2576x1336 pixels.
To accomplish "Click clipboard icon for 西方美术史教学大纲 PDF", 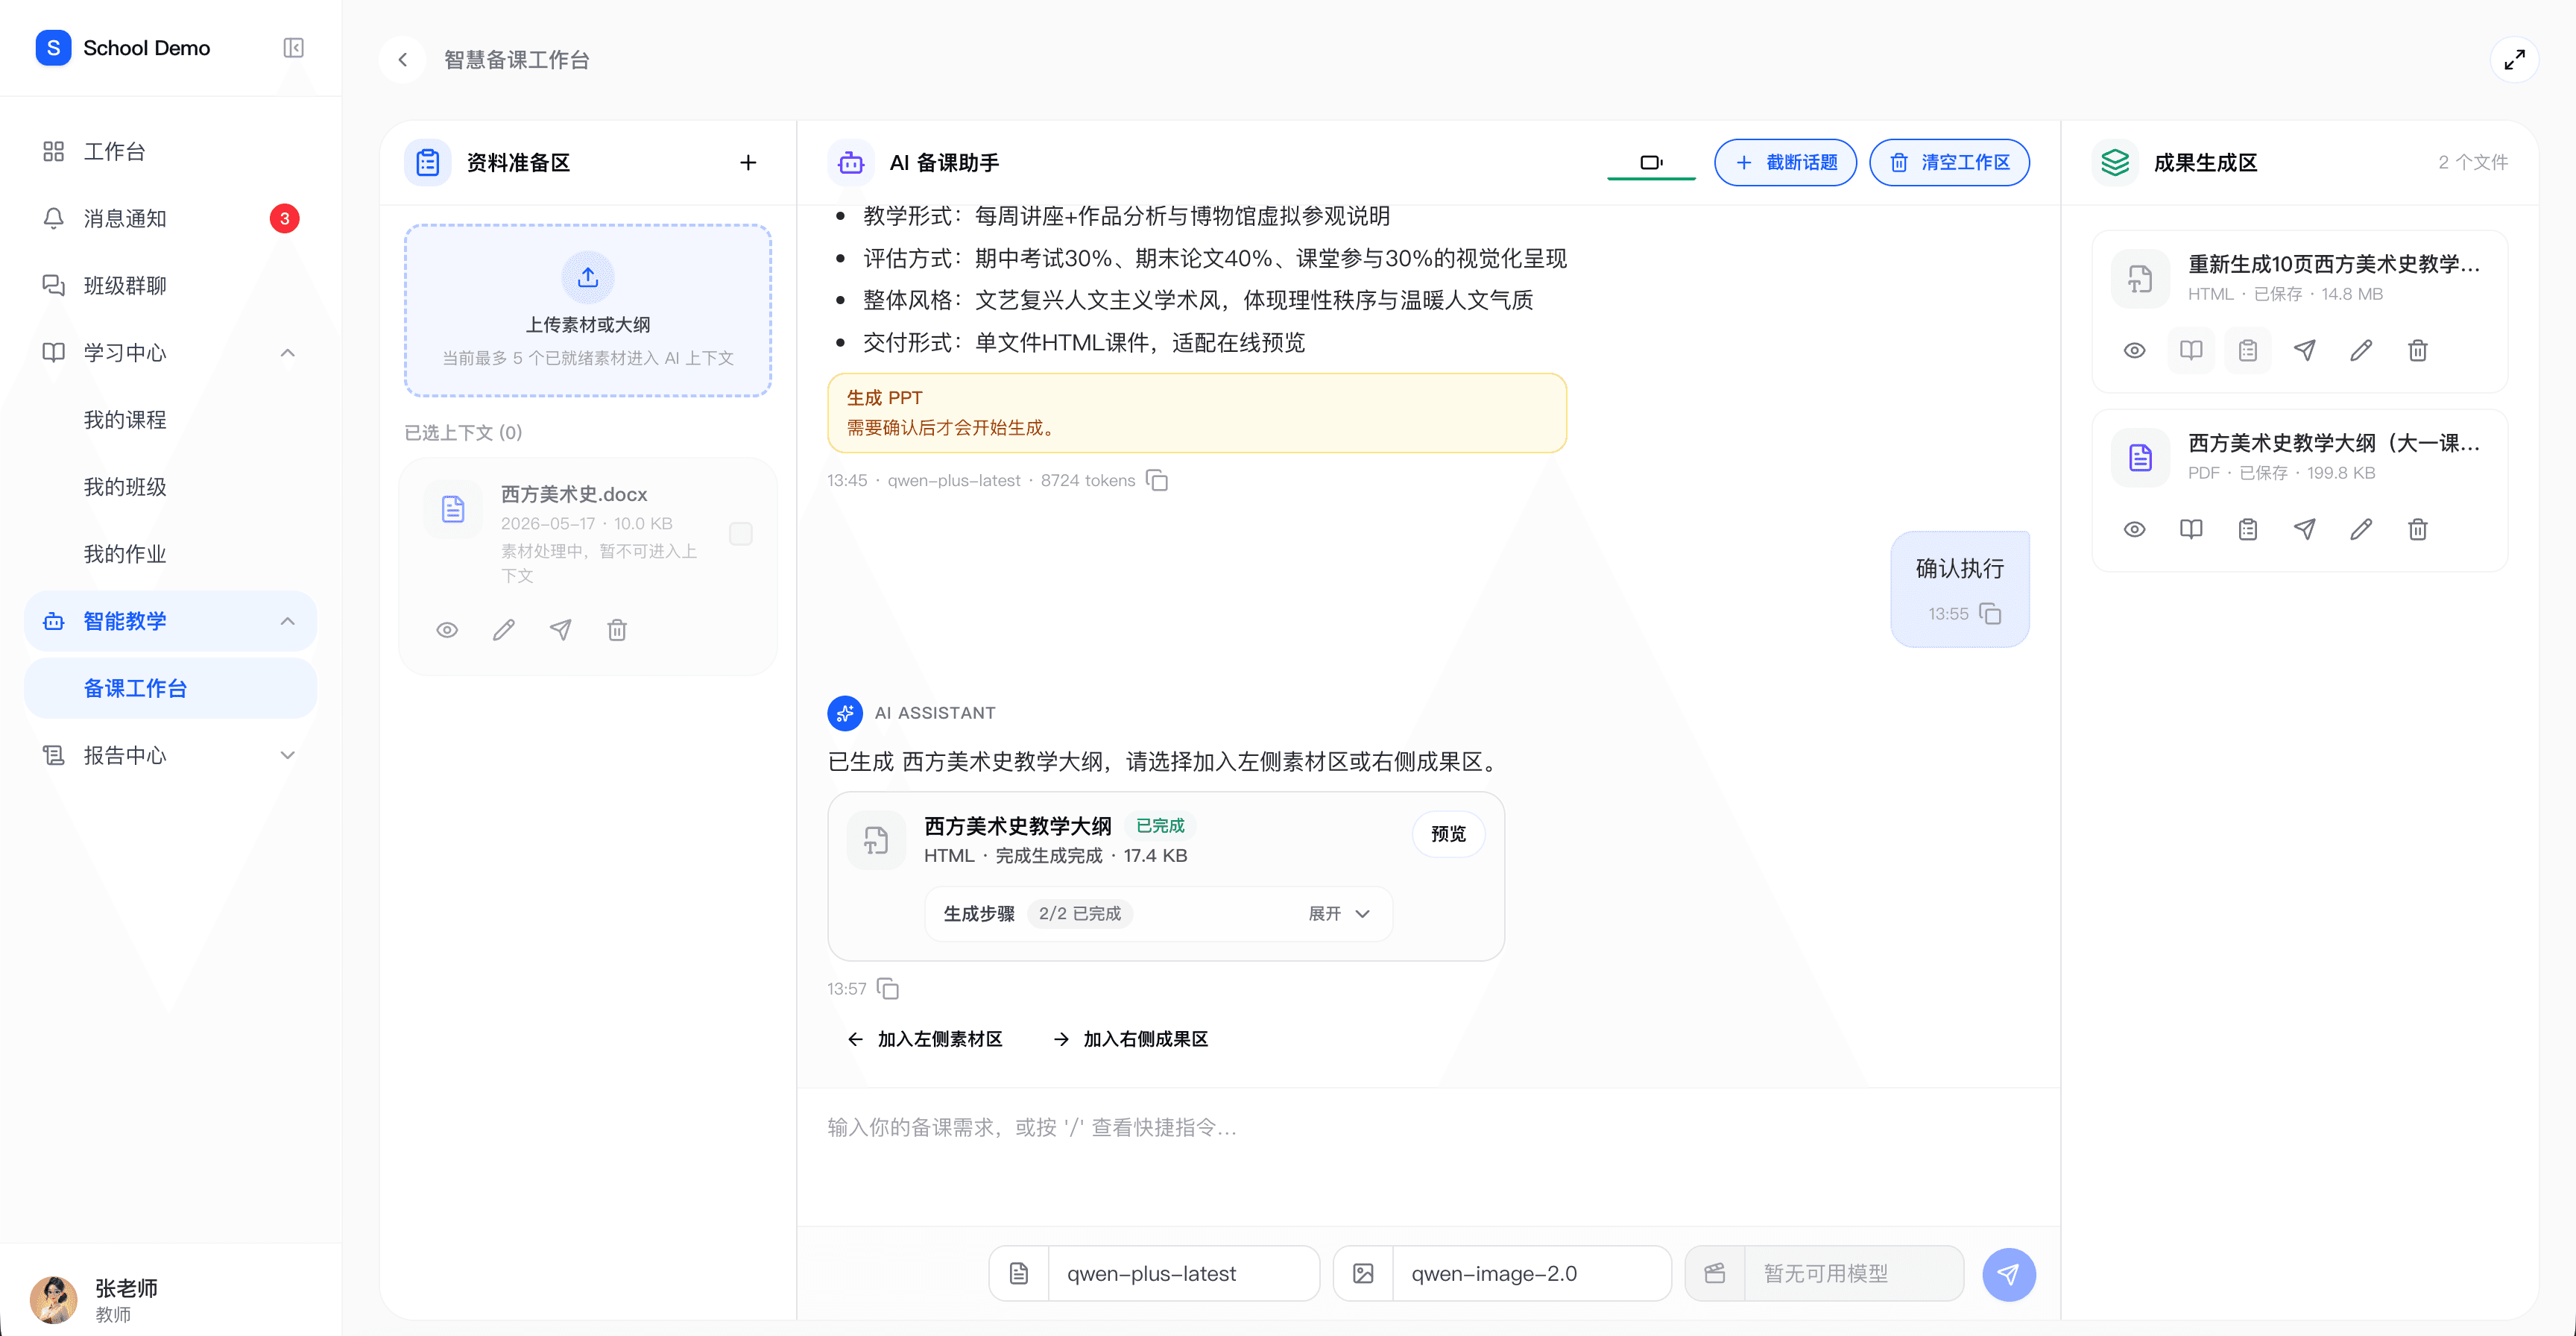I will [x=2248, y=529].
